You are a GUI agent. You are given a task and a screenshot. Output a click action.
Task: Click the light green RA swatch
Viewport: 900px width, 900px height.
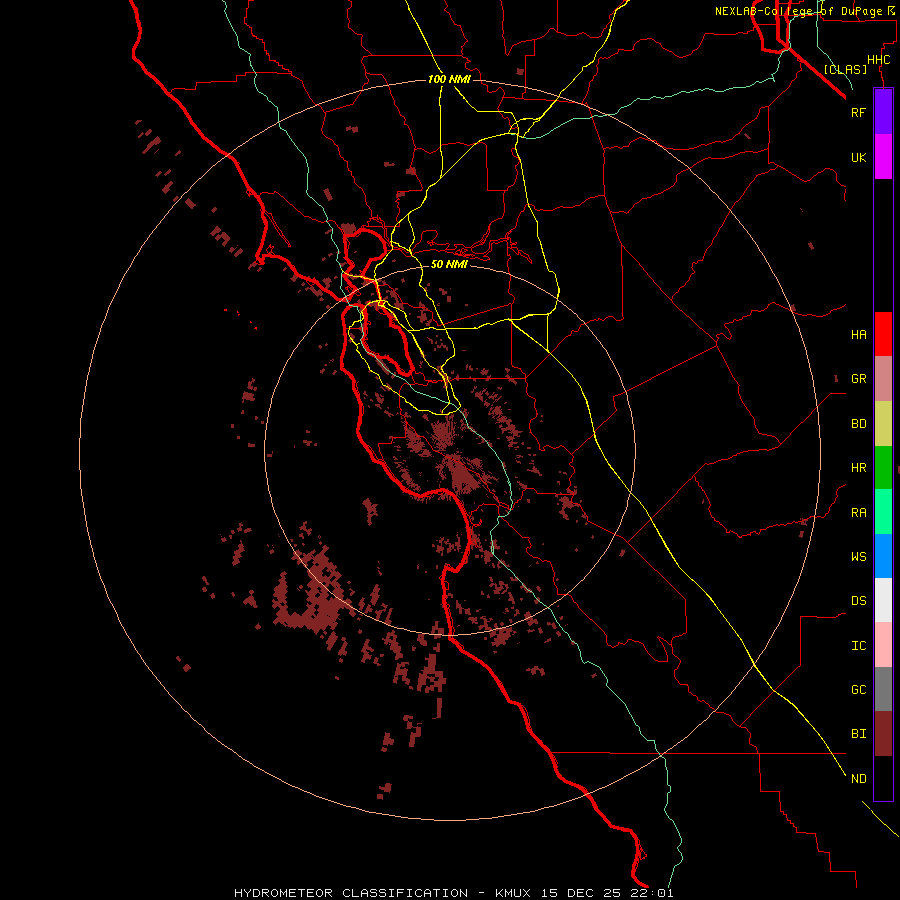coord(883,512)
